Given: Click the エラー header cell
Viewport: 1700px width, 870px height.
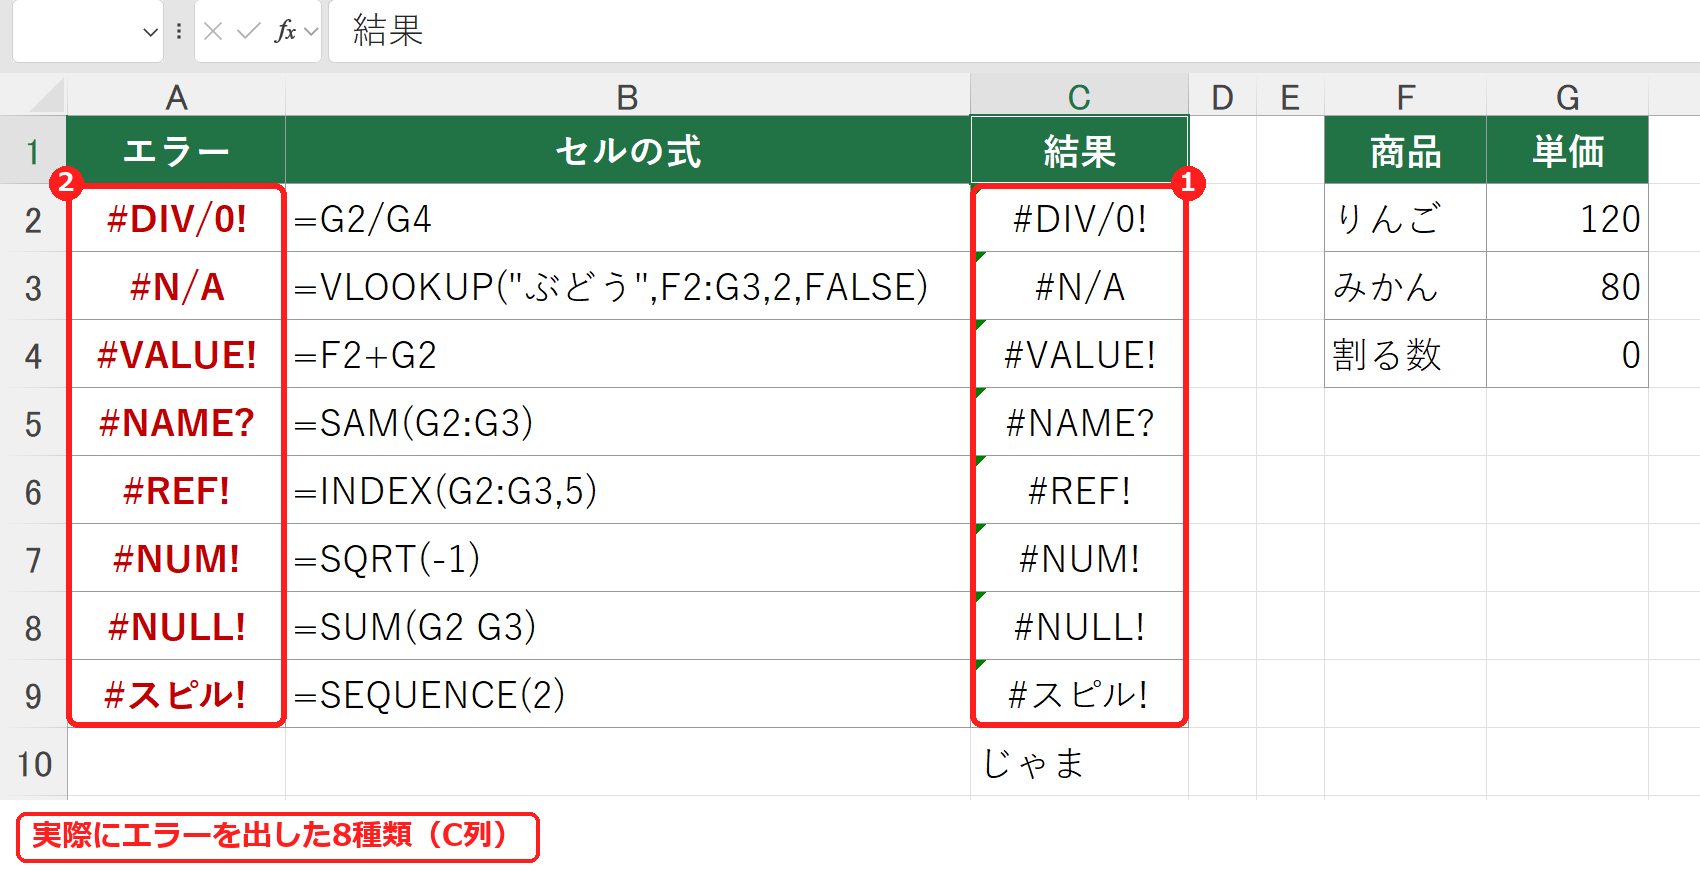Looking at the screenshot, I should coord(176,151).
